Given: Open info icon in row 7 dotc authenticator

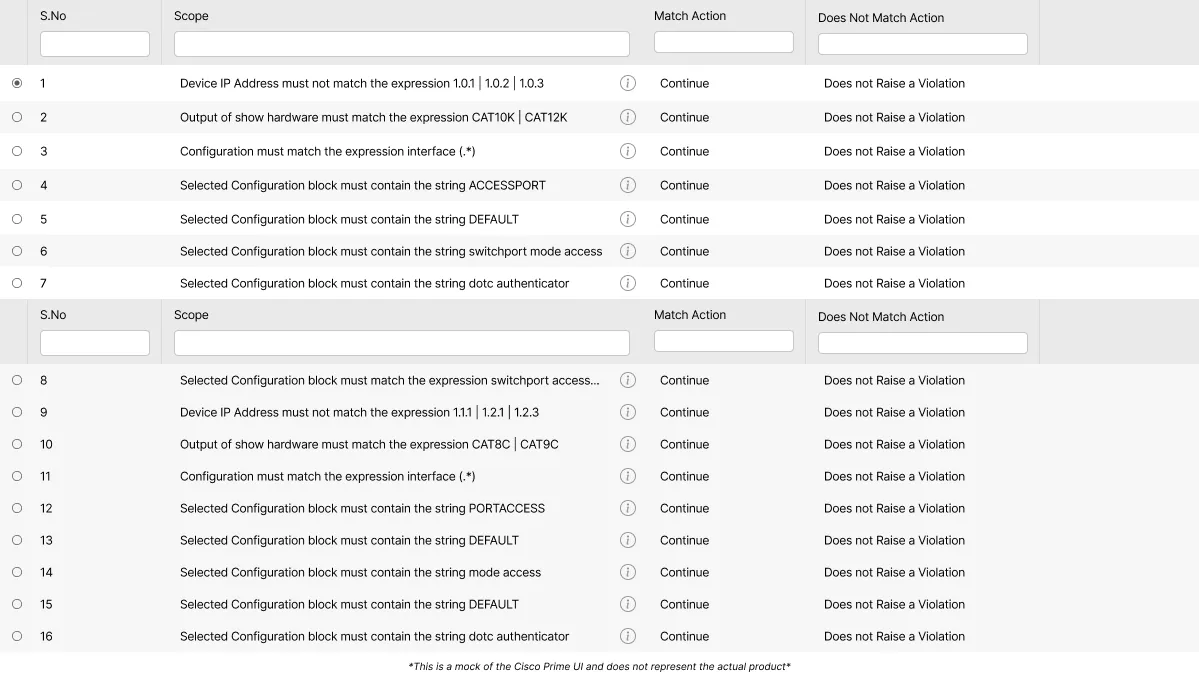Looking at the screenshot, I should click(628, 284).
